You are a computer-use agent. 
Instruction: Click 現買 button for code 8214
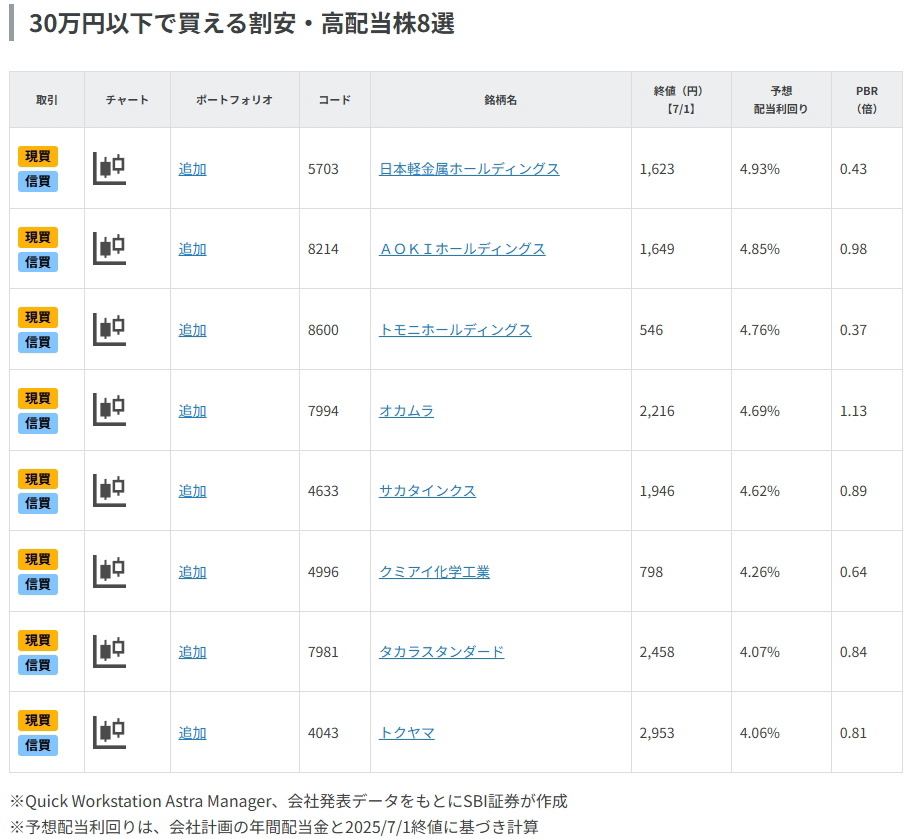[38, 237]
